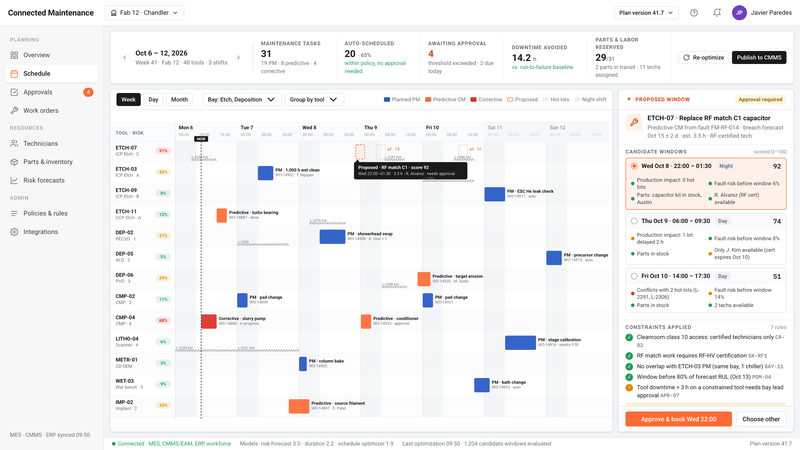
Task: Click the Policies & rules list icon
Action: pyautogui.click(x=14, y=213)
